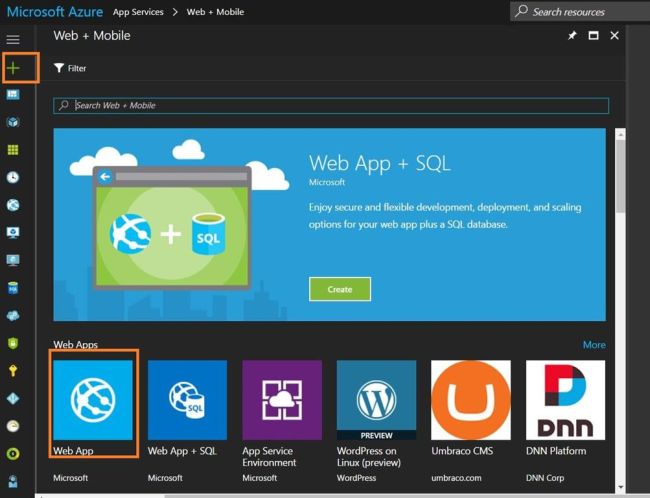Click the Microsoft Azure logo text
This screenshot has height=498, width=650.
pos(55,12)
